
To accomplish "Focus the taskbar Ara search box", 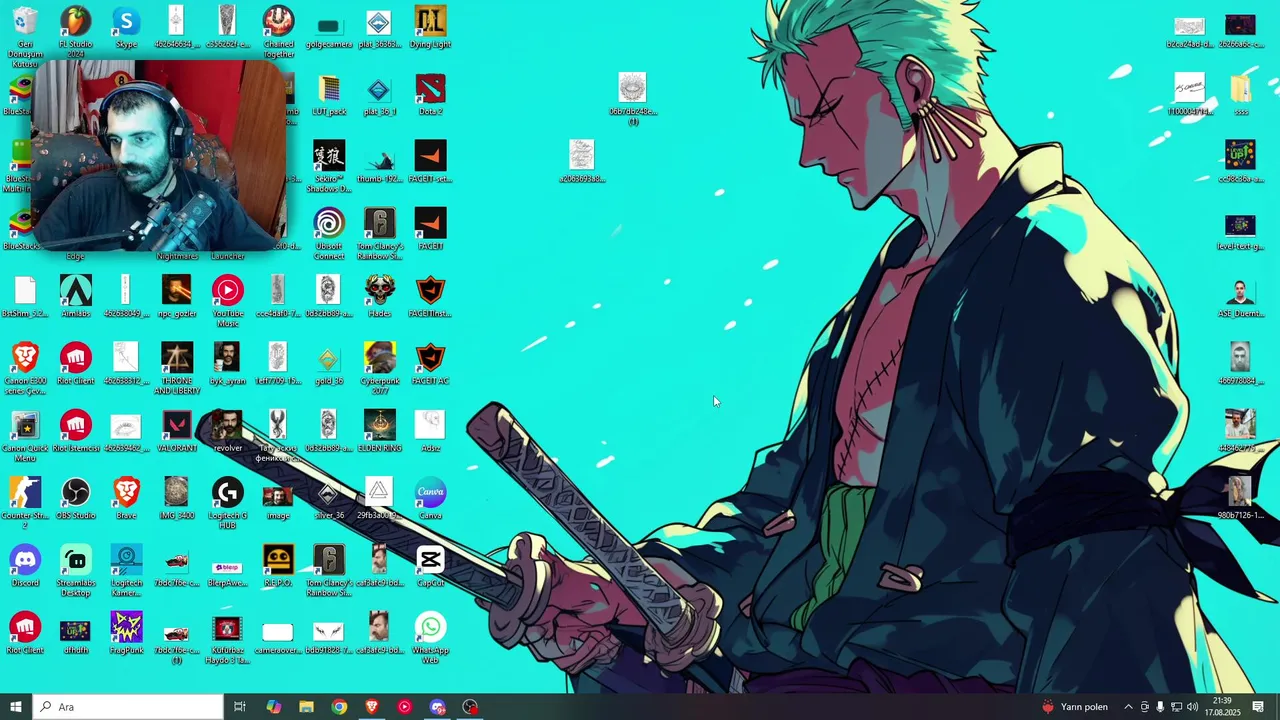I will pos(127,707).
